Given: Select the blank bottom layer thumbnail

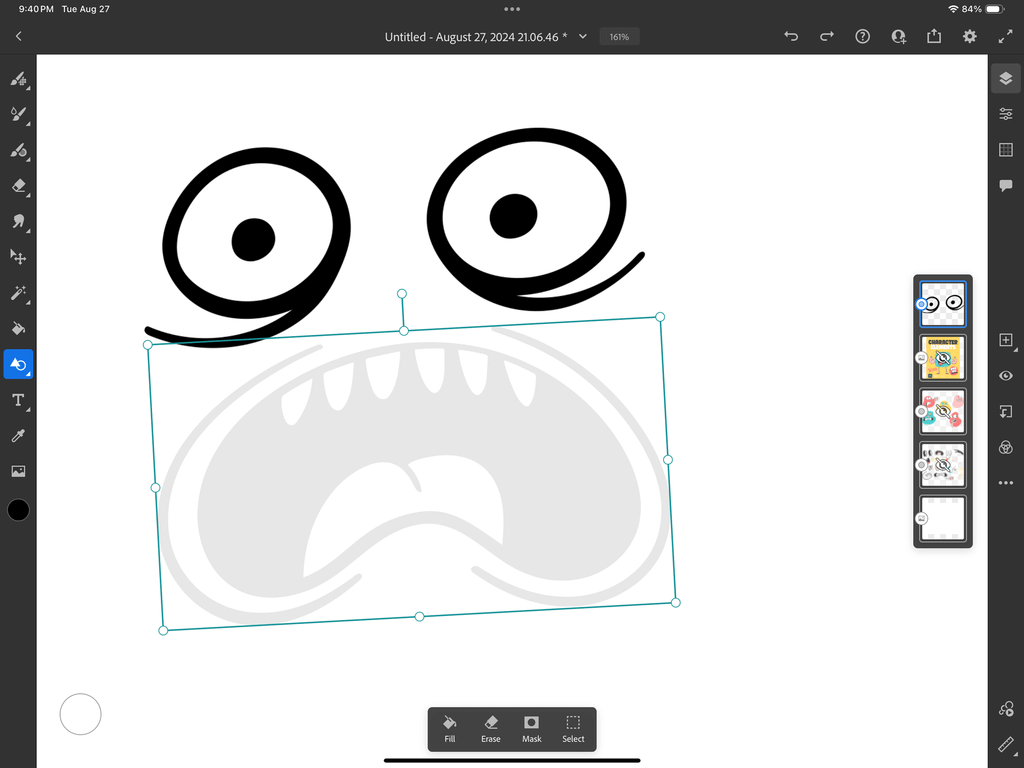Looking at the screenshot, I should pyautogui.click(x=942, y=518).
